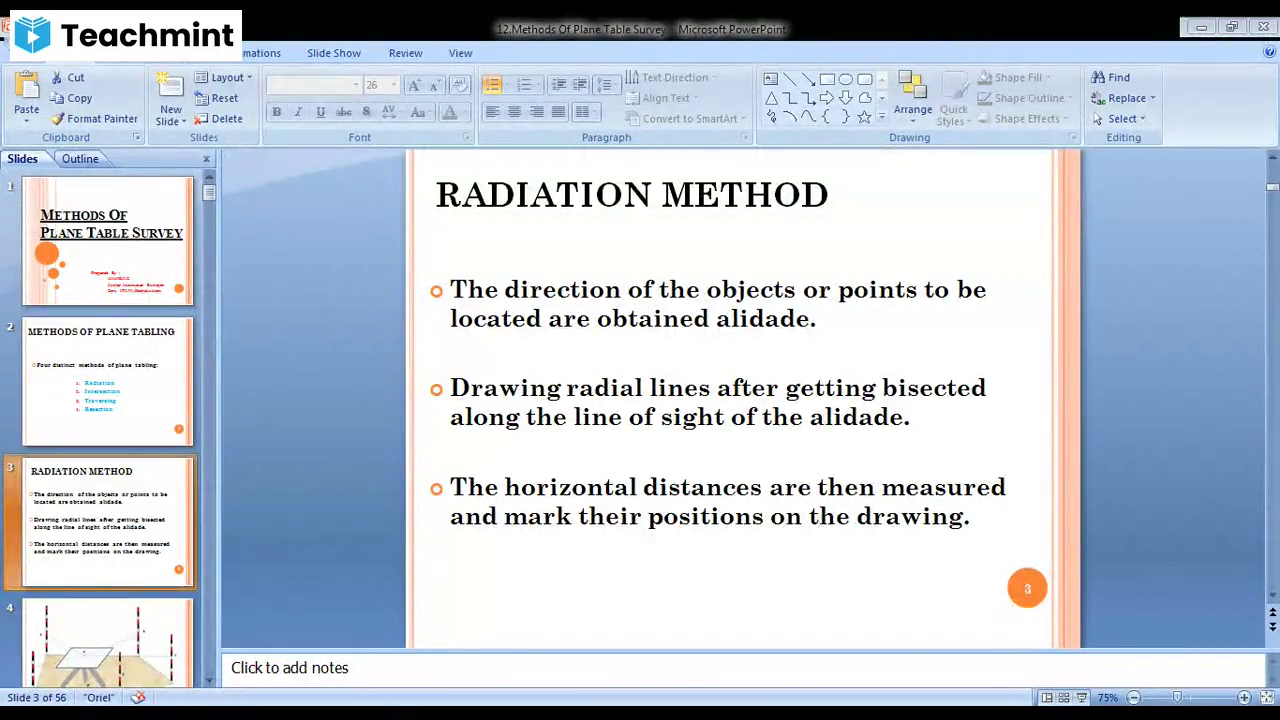This screenshot has height=720, width=1280.
Task: Open PowerPoint Help question mark
Action: (x=1270, y=52)
